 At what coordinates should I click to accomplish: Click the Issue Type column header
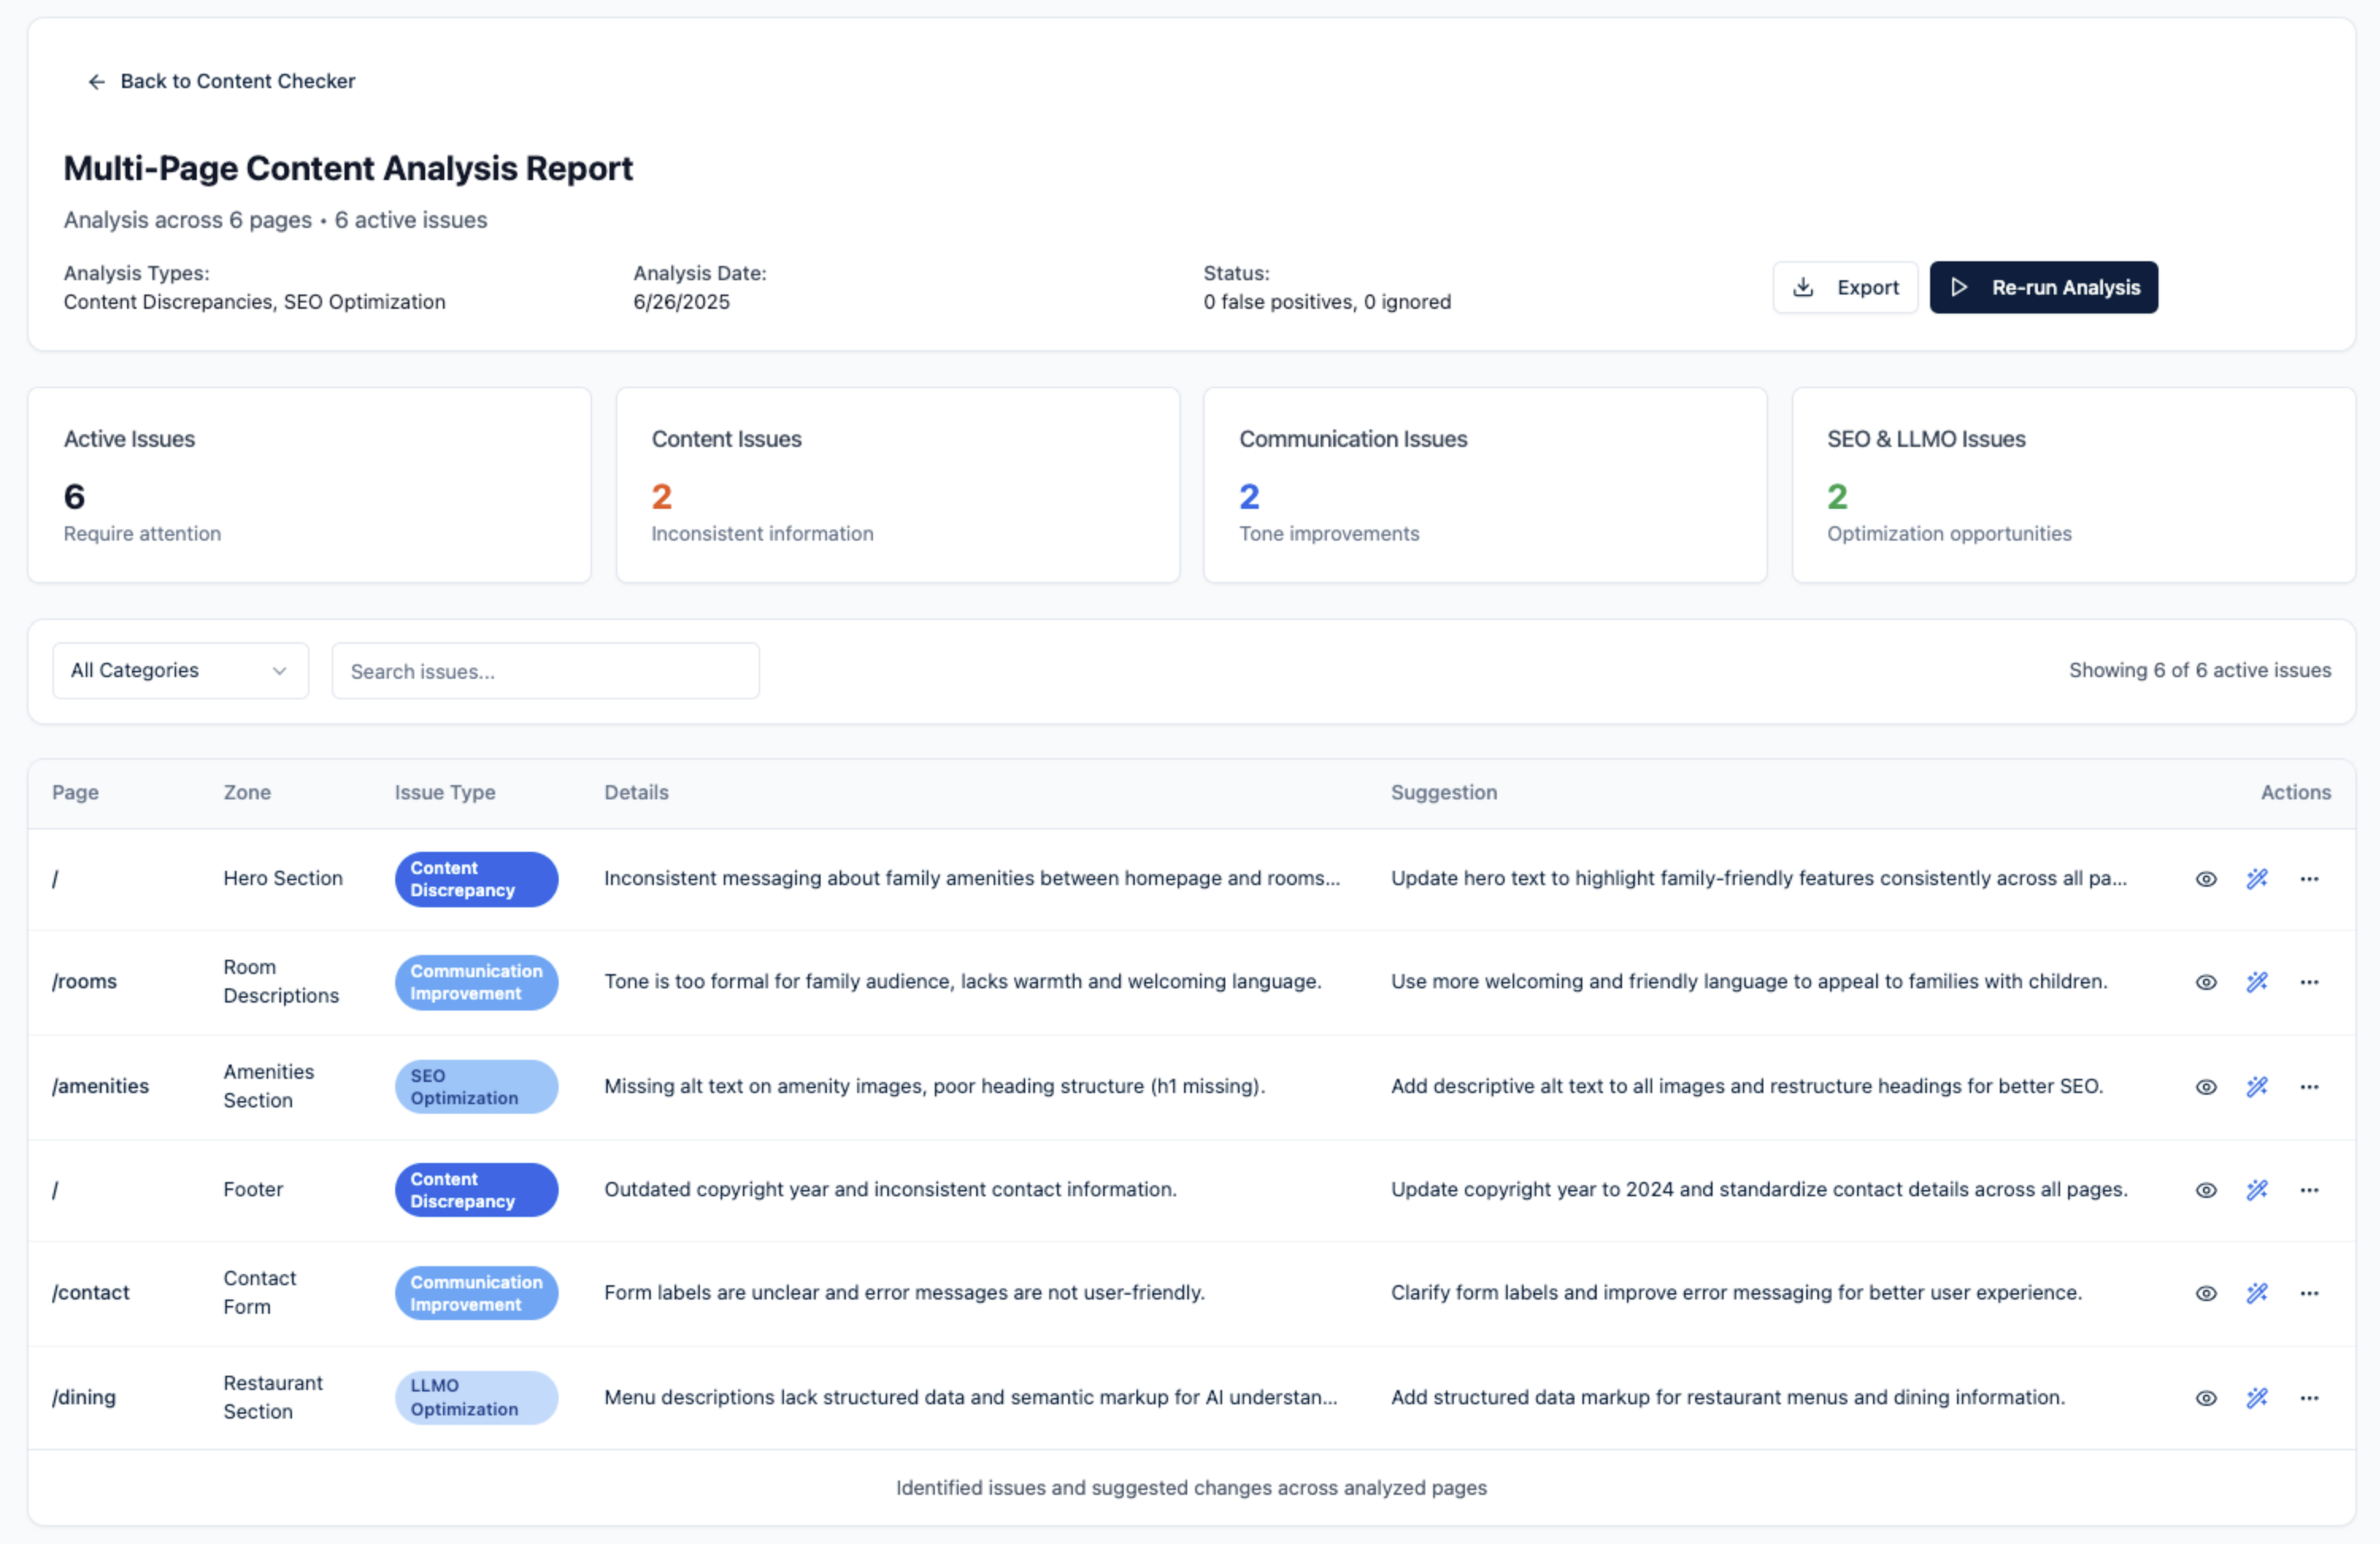[x=445, y=793]
